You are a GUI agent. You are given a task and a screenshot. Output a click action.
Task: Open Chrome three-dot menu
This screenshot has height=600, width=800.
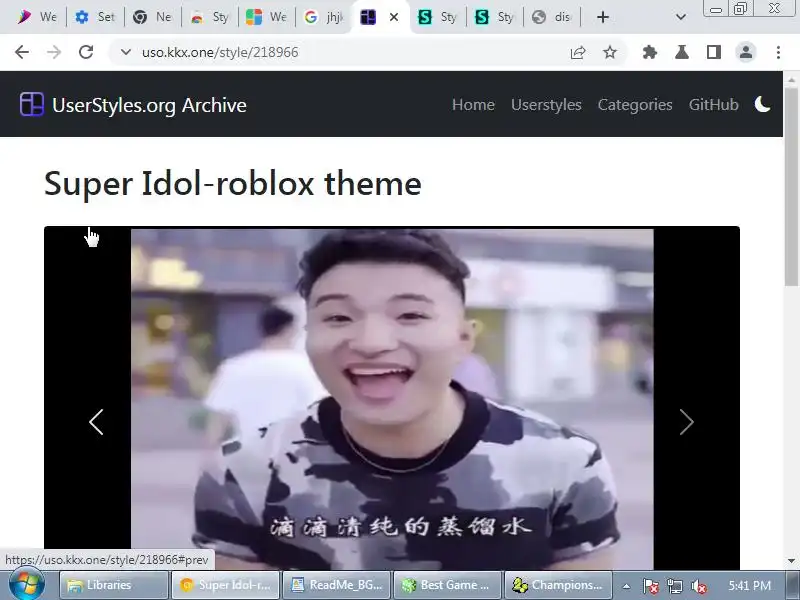pos(778,52)
